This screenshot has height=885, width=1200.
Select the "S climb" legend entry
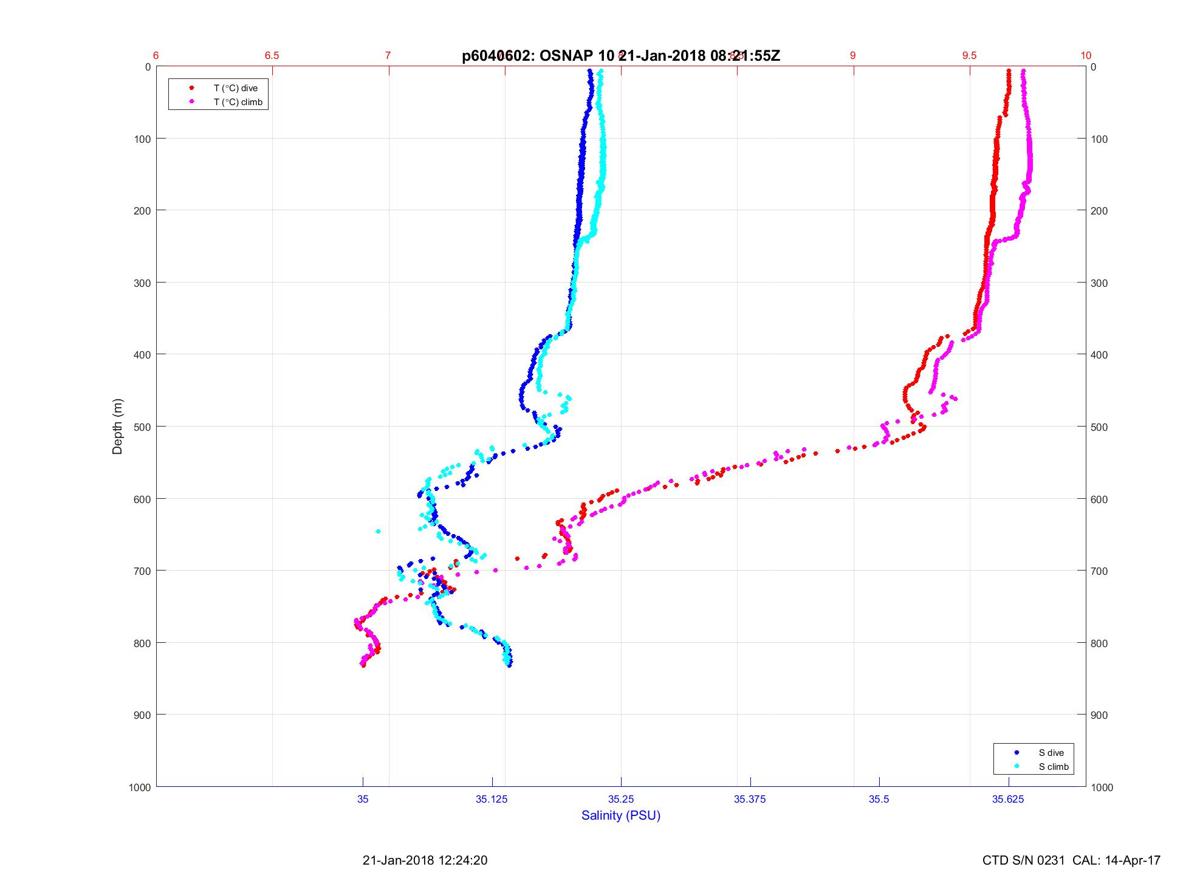[1053, 766]
